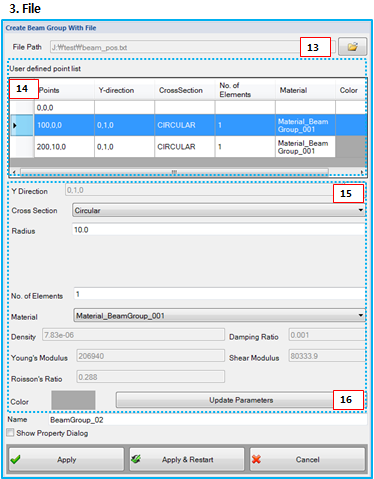374x479 pixels.
Task: Click the Color column header
Action: (x=351, y=90)
